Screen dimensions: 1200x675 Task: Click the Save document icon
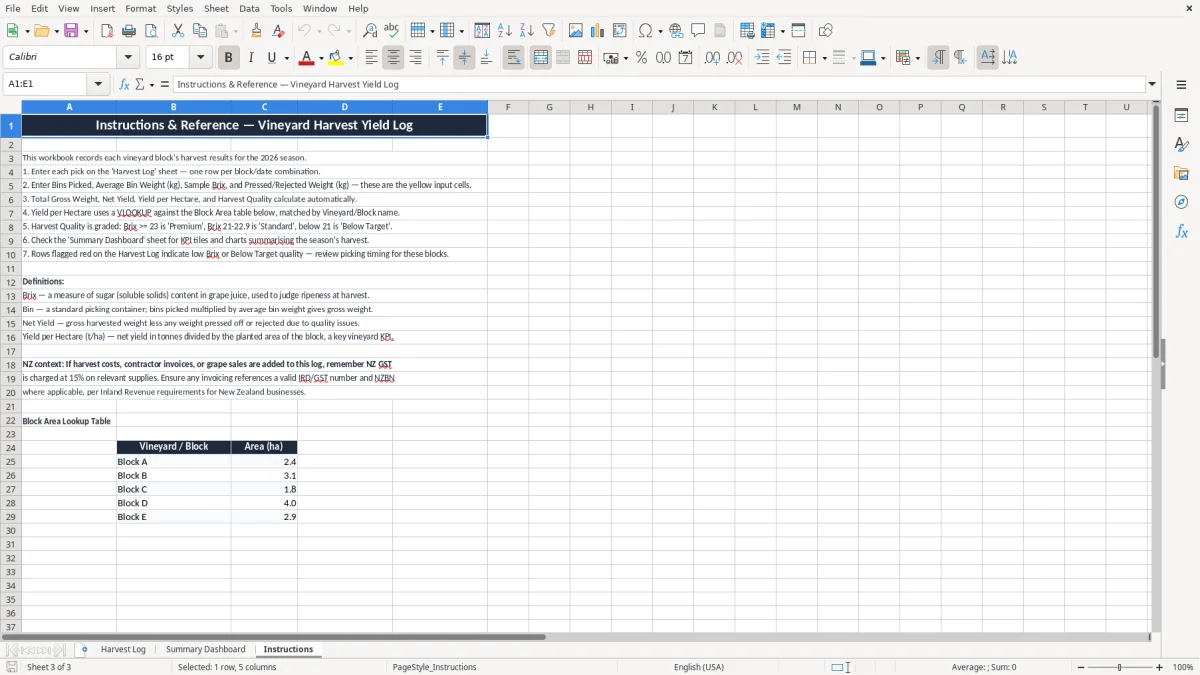tap(71, 31)
